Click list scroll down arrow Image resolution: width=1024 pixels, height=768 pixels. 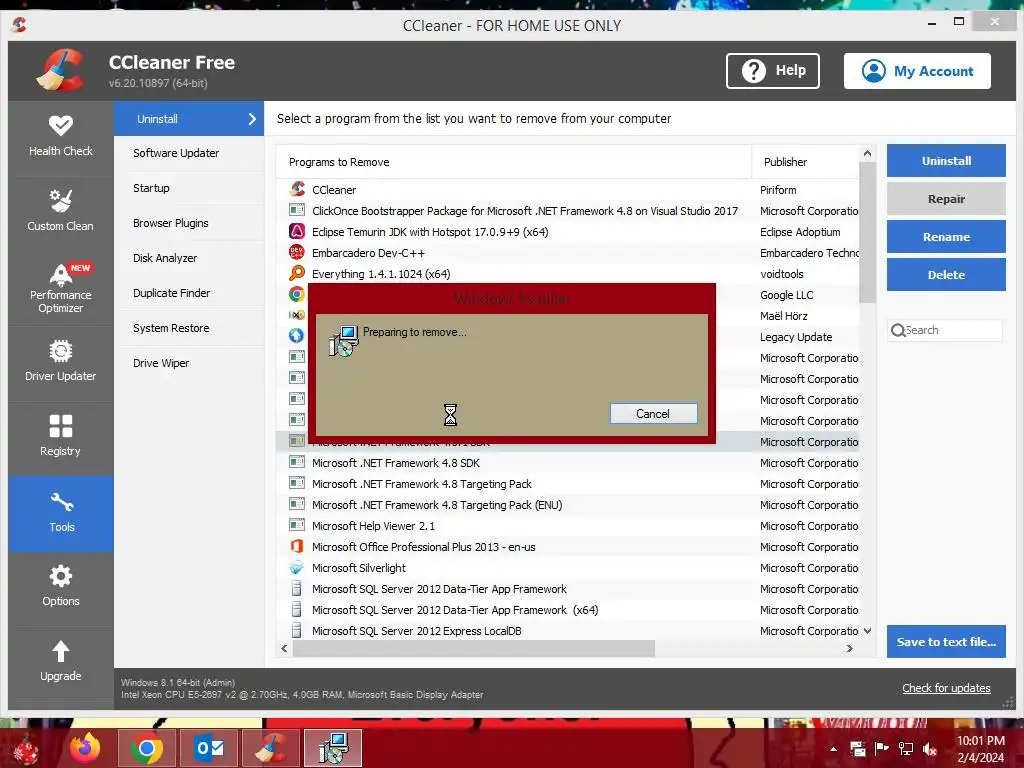pyautogui.click(x=867, y=631)
